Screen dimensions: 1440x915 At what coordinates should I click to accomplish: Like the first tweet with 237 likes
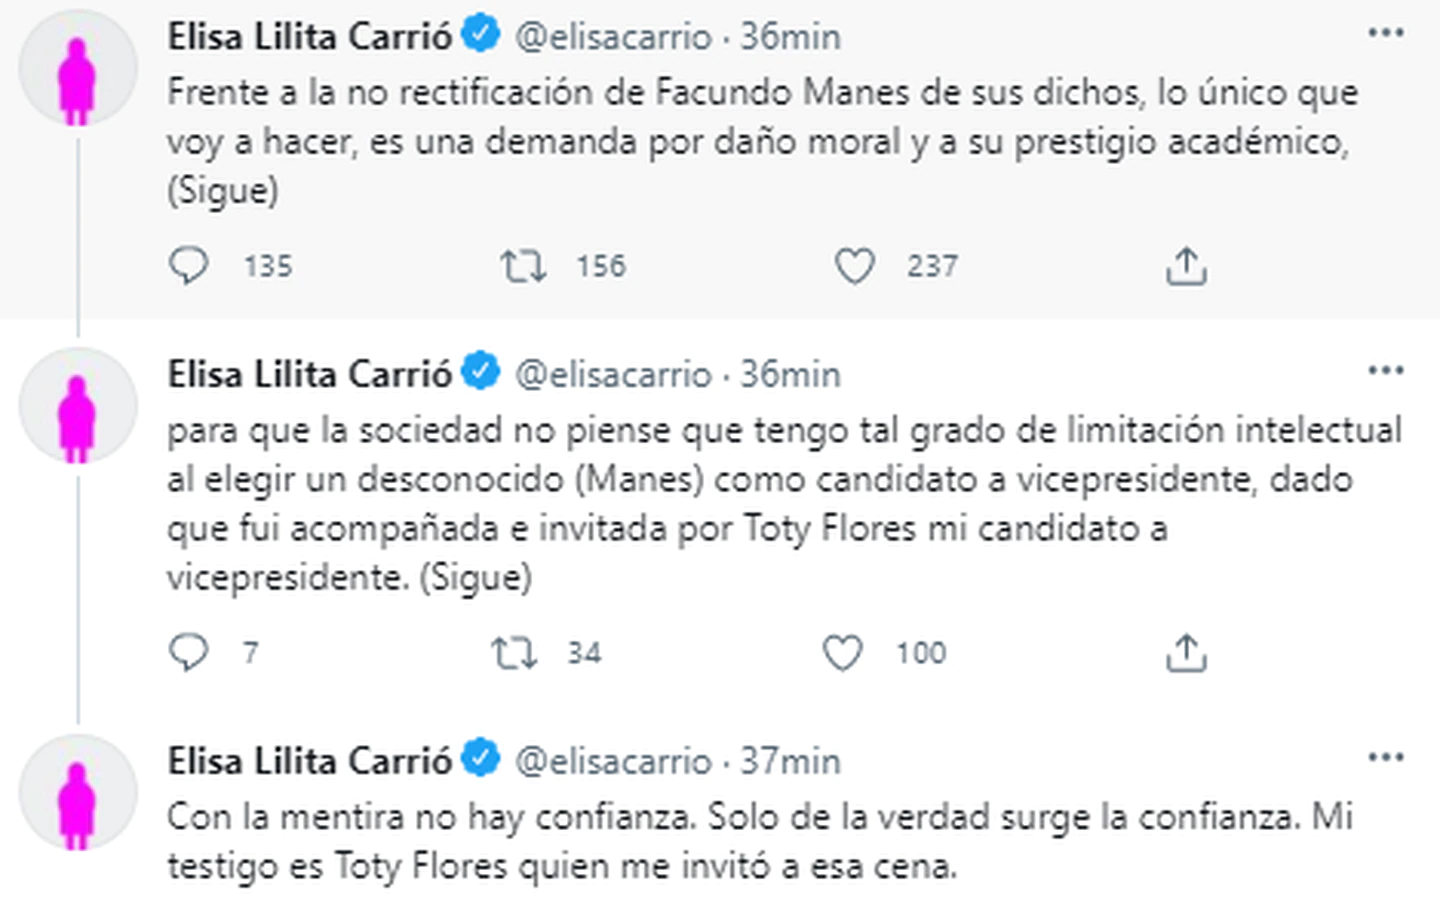[x=854, y=266]
